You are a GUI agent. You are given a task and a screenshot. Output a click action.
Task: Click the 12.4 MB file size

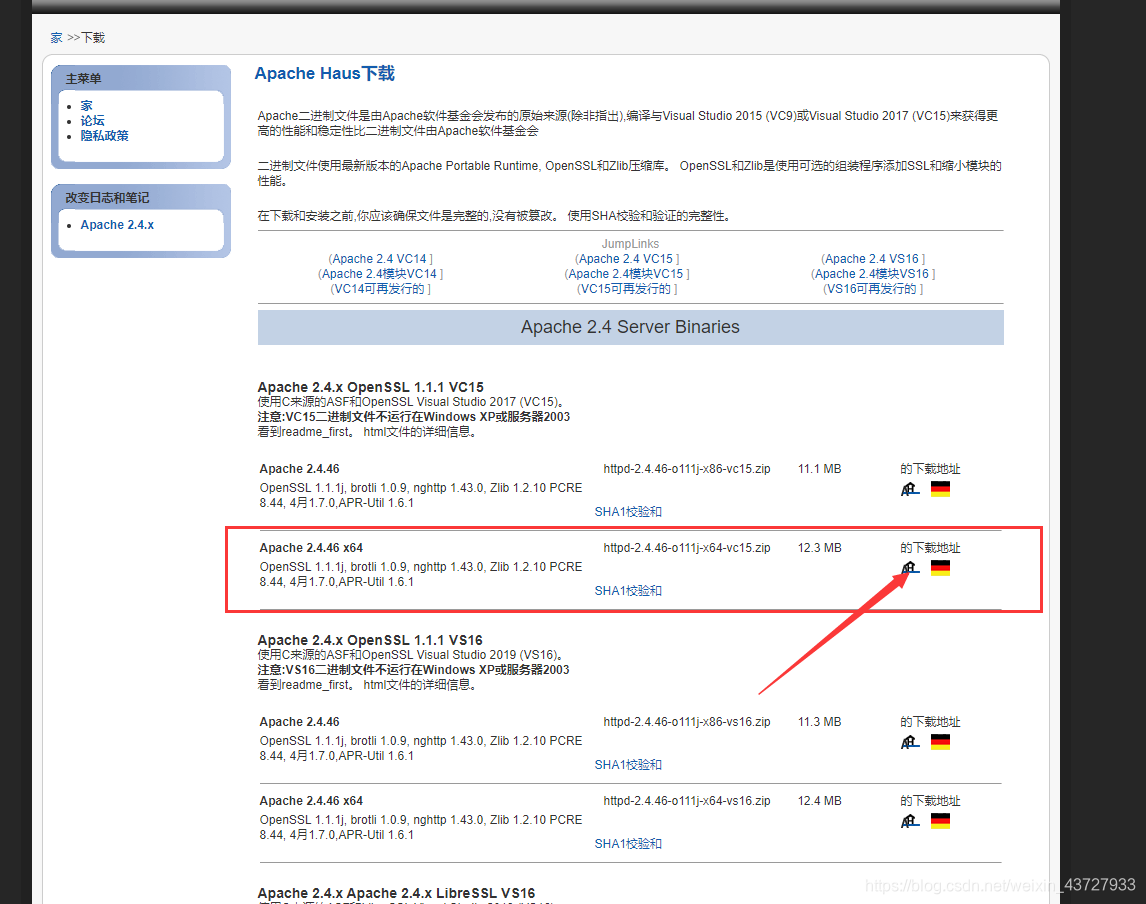819,800
